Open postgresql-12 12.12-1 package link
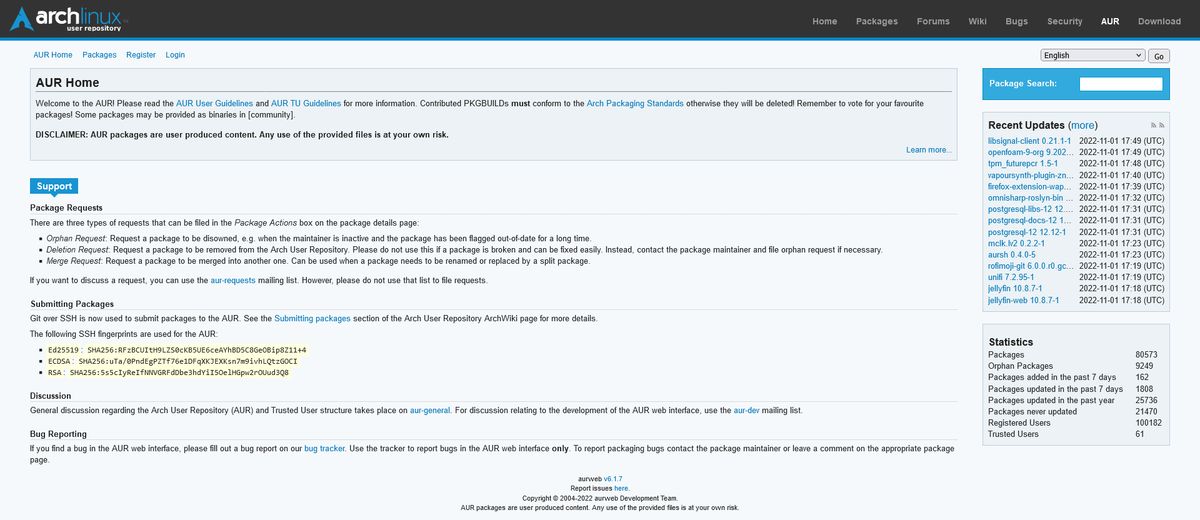This screenshot has width=1200, height=520. pos(1027,232)
